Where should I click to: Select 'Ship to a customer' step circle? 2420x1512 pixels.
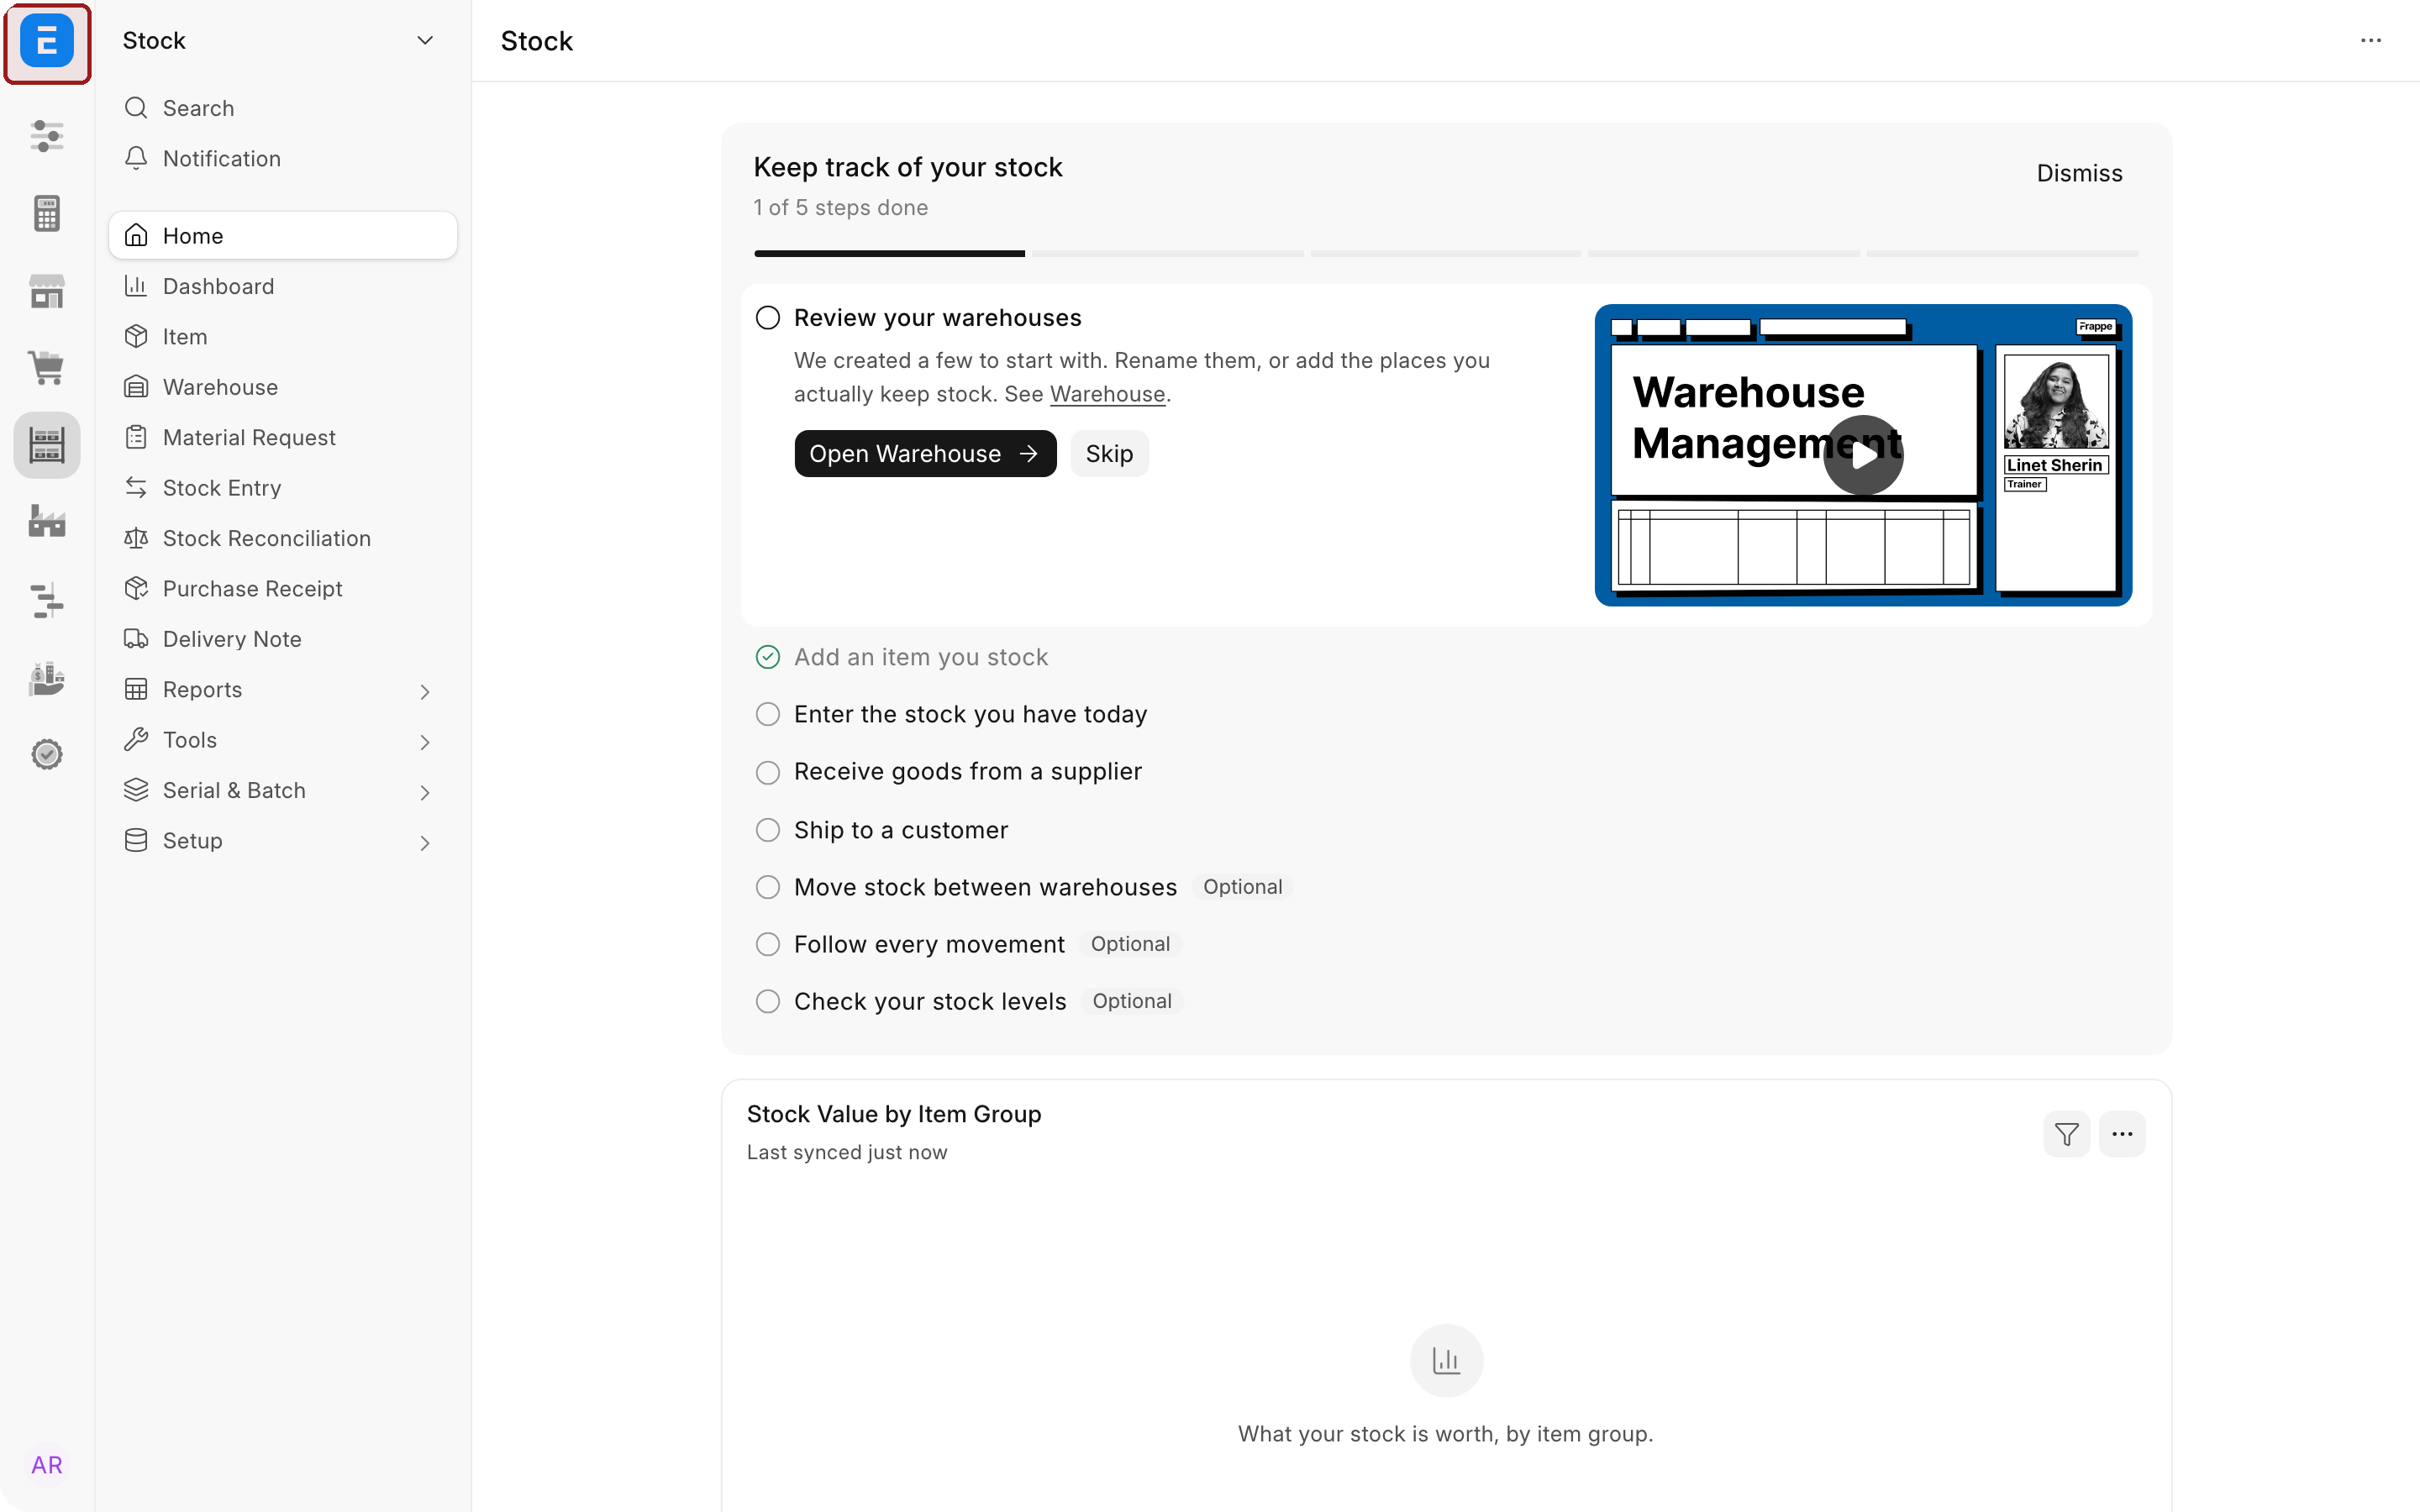click(x=767, y=830)
